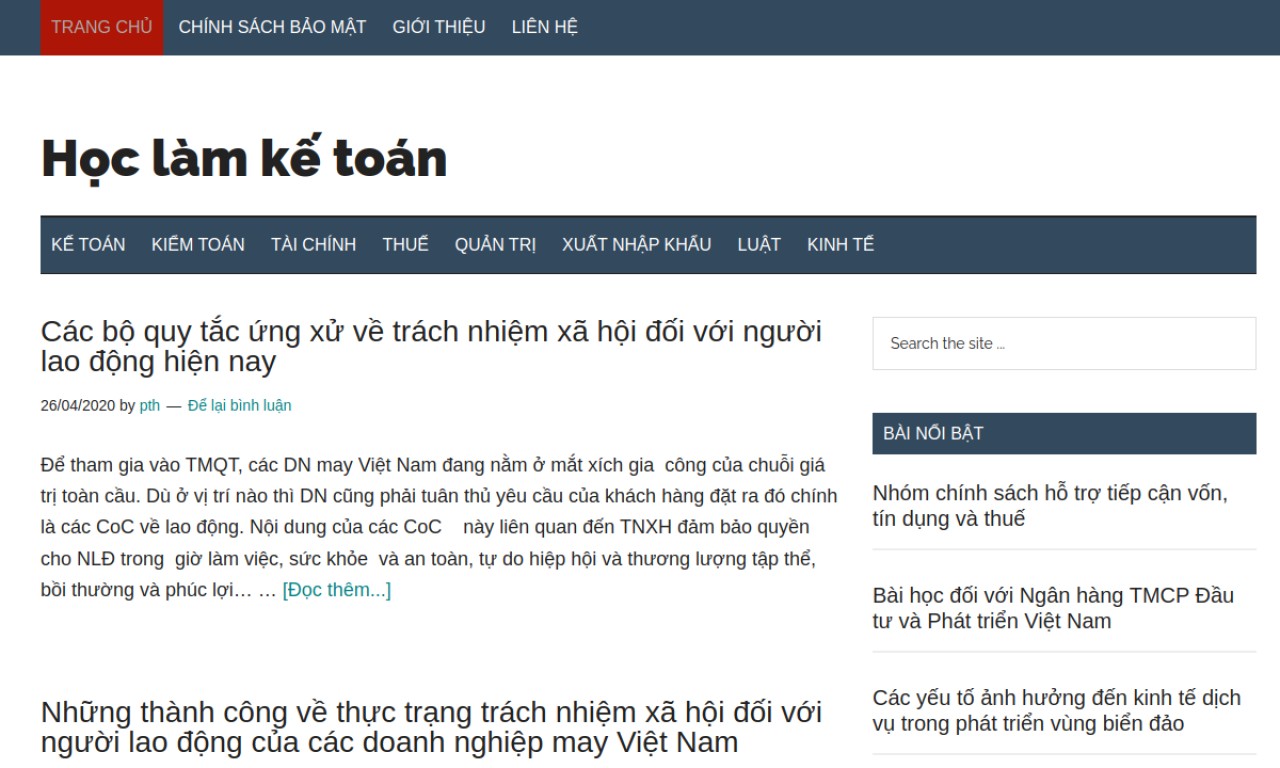This screenshot has height=768, width=1280.
Task: Open the KIỂM TOÁN category
Action: pos(198,245)
